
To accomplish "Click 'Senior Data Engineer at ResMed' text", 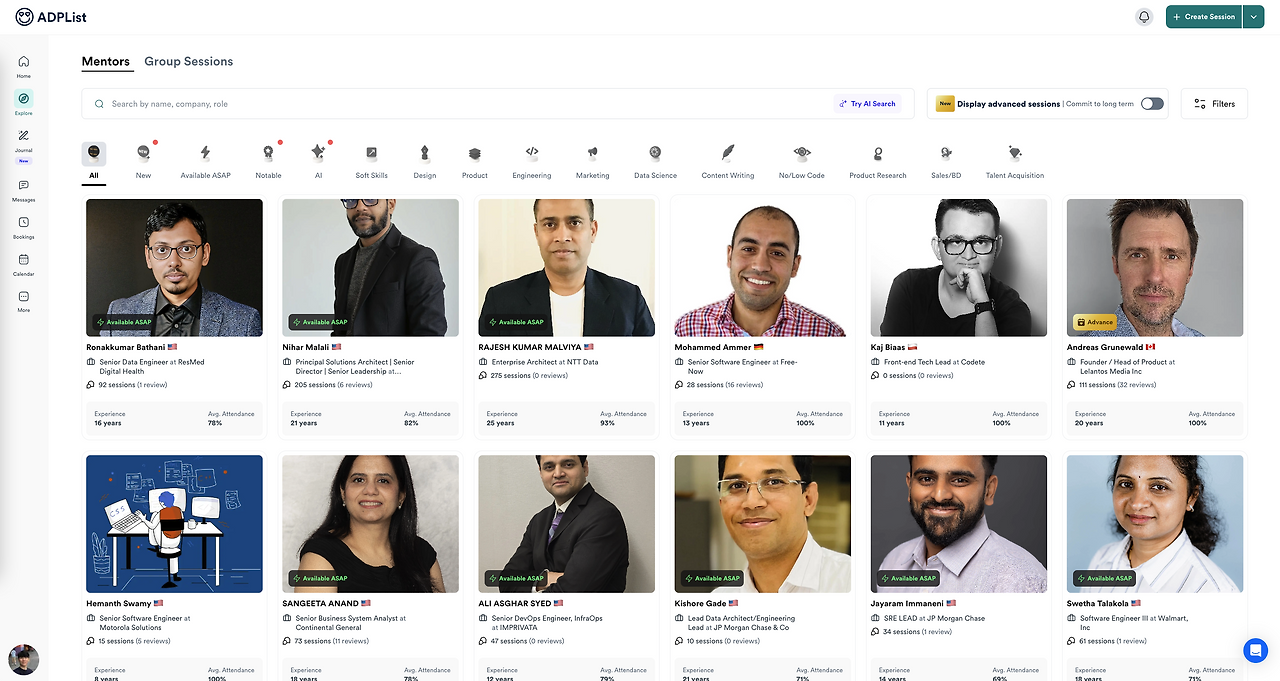I will click(151, 362).
